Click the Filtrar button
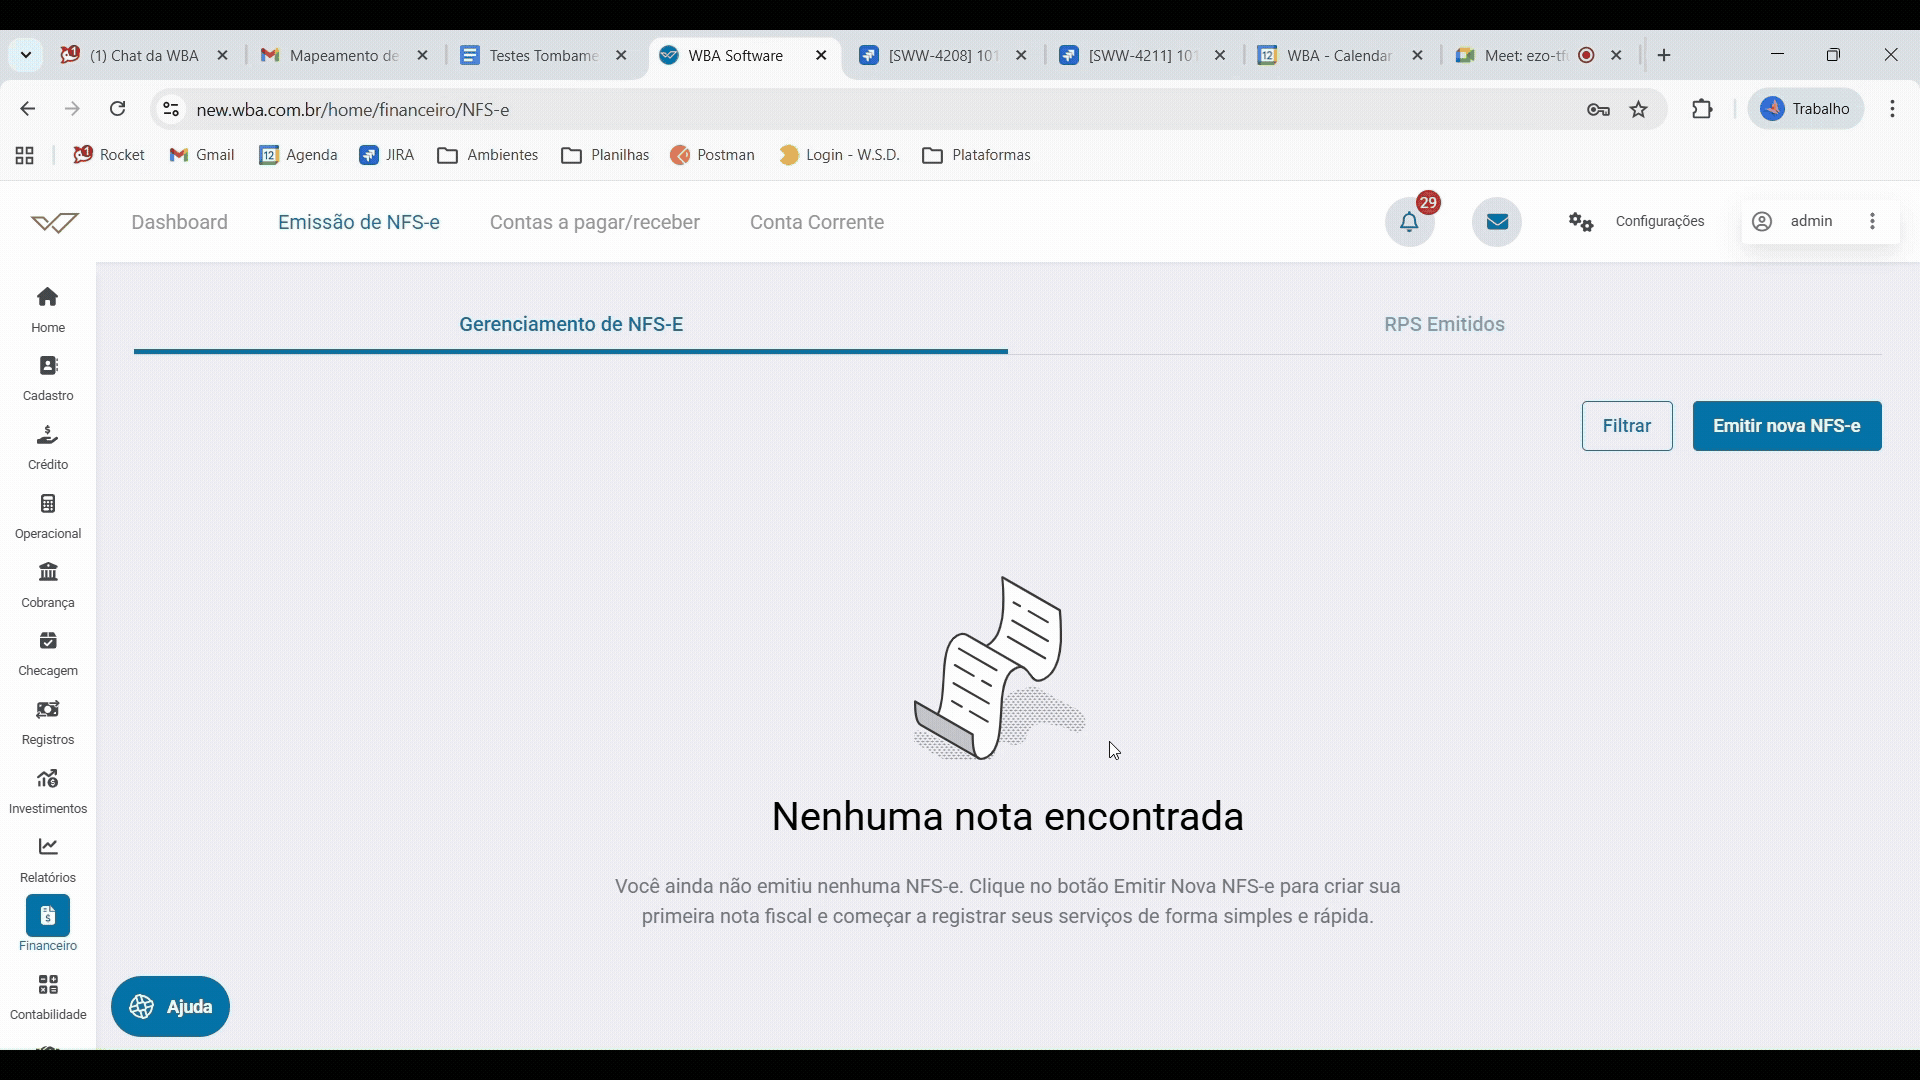Viewport: 1920px width, 1080px height. point(1626,426)
